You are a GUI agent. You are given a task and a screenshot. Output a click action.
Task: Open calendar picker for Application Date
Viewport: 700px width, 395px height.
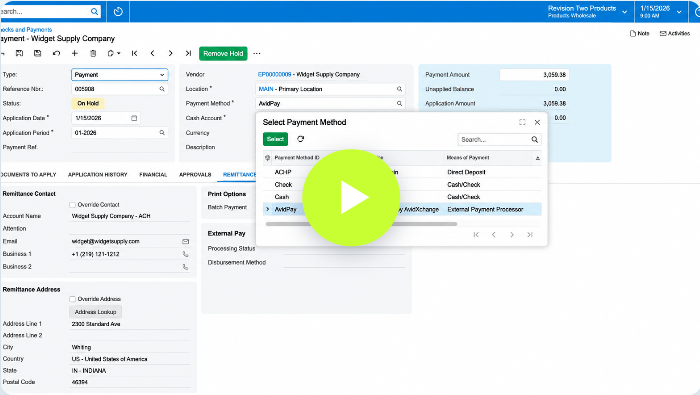134,118
